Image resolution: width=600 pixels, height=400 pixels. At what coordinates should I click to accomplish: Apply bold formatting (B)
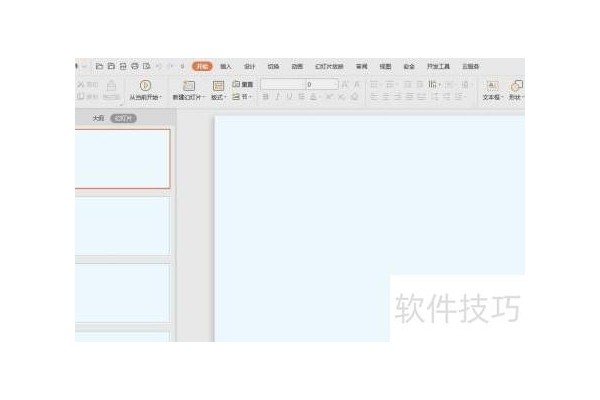tap(266, 96)
